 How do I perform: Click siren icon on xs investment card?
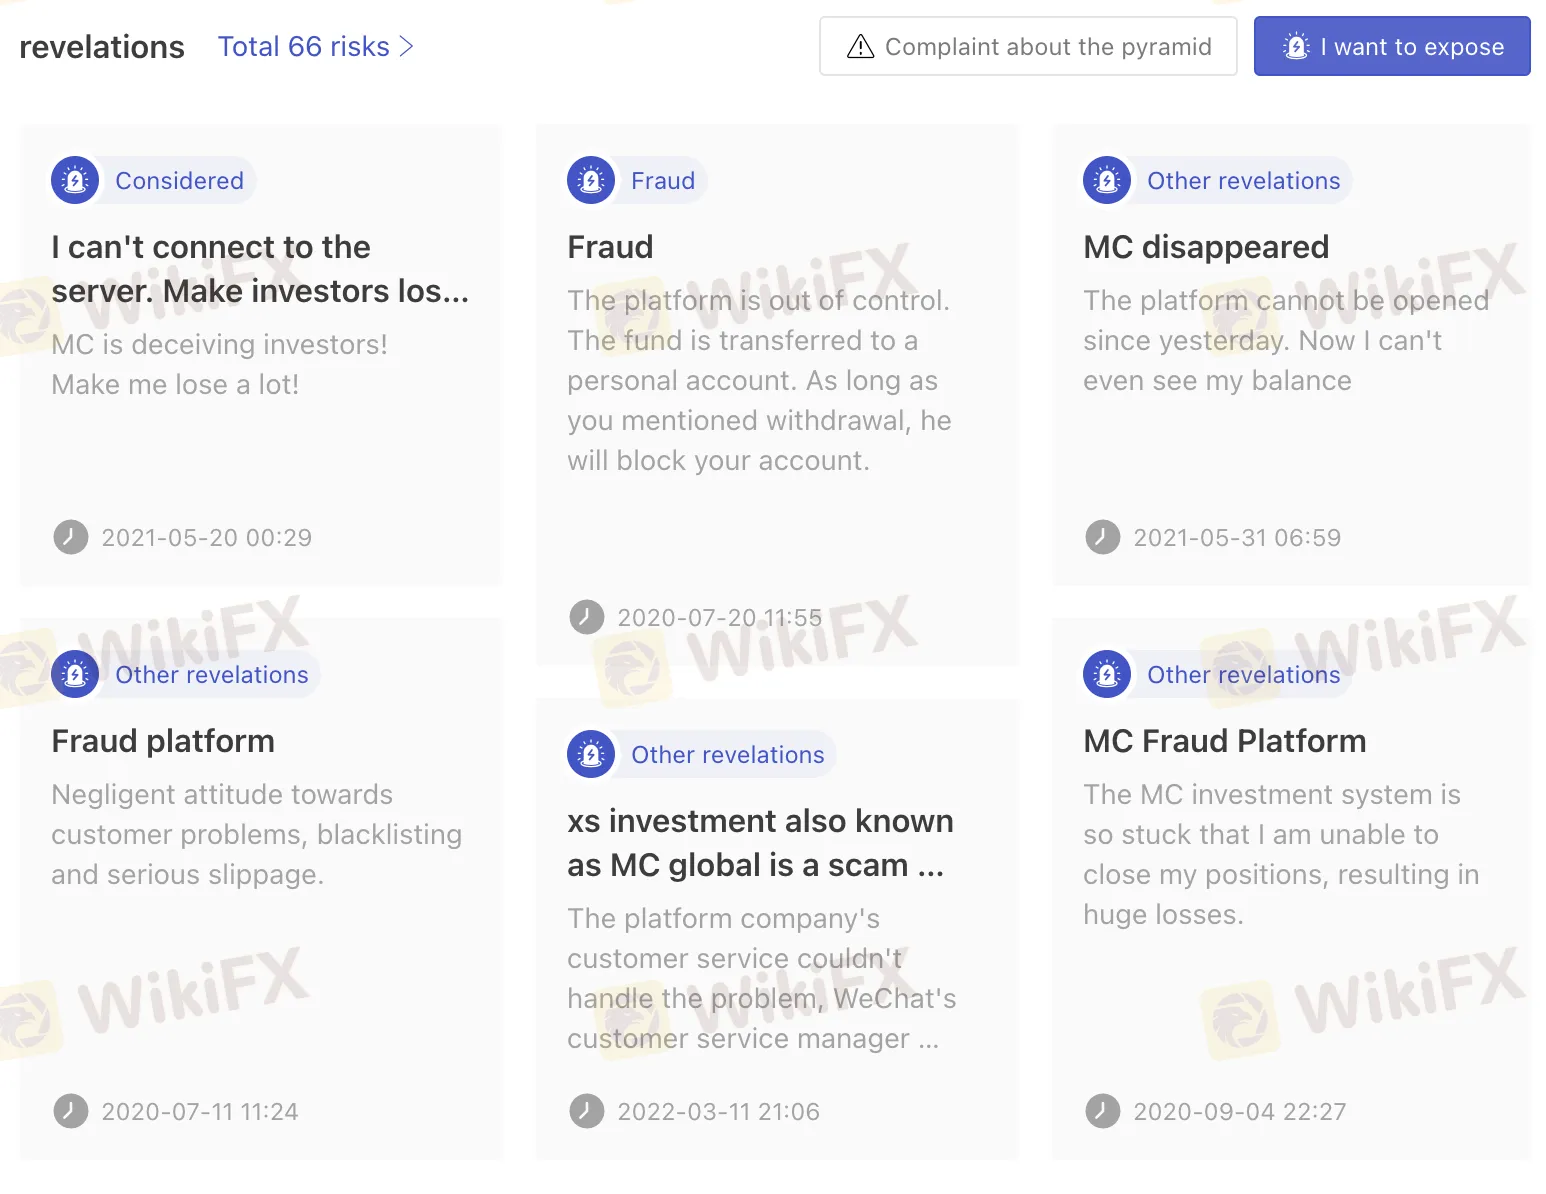coord(591,755)
